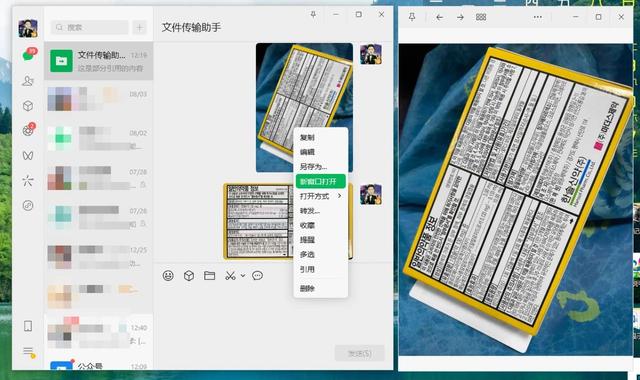Viewport: 640px width, 380px height.
Task: Open the chat dated 08/02
Action: coord(98,138)
